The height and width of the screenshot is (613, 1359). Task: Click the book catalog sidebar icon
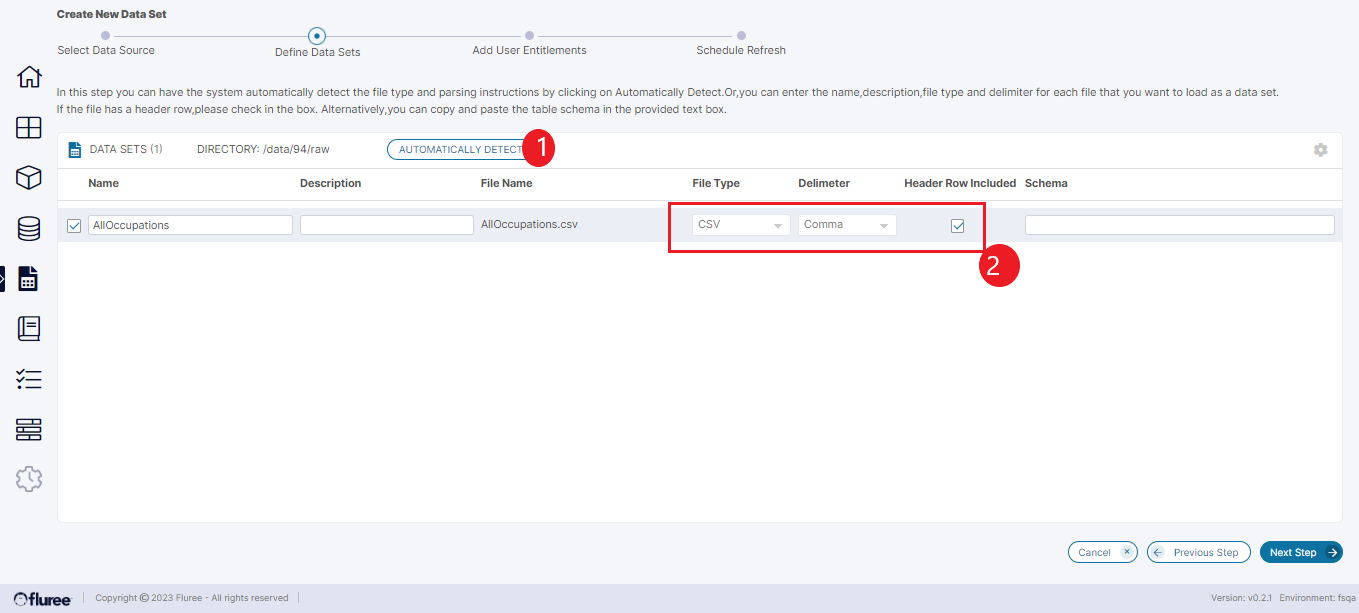coord(29,329)
